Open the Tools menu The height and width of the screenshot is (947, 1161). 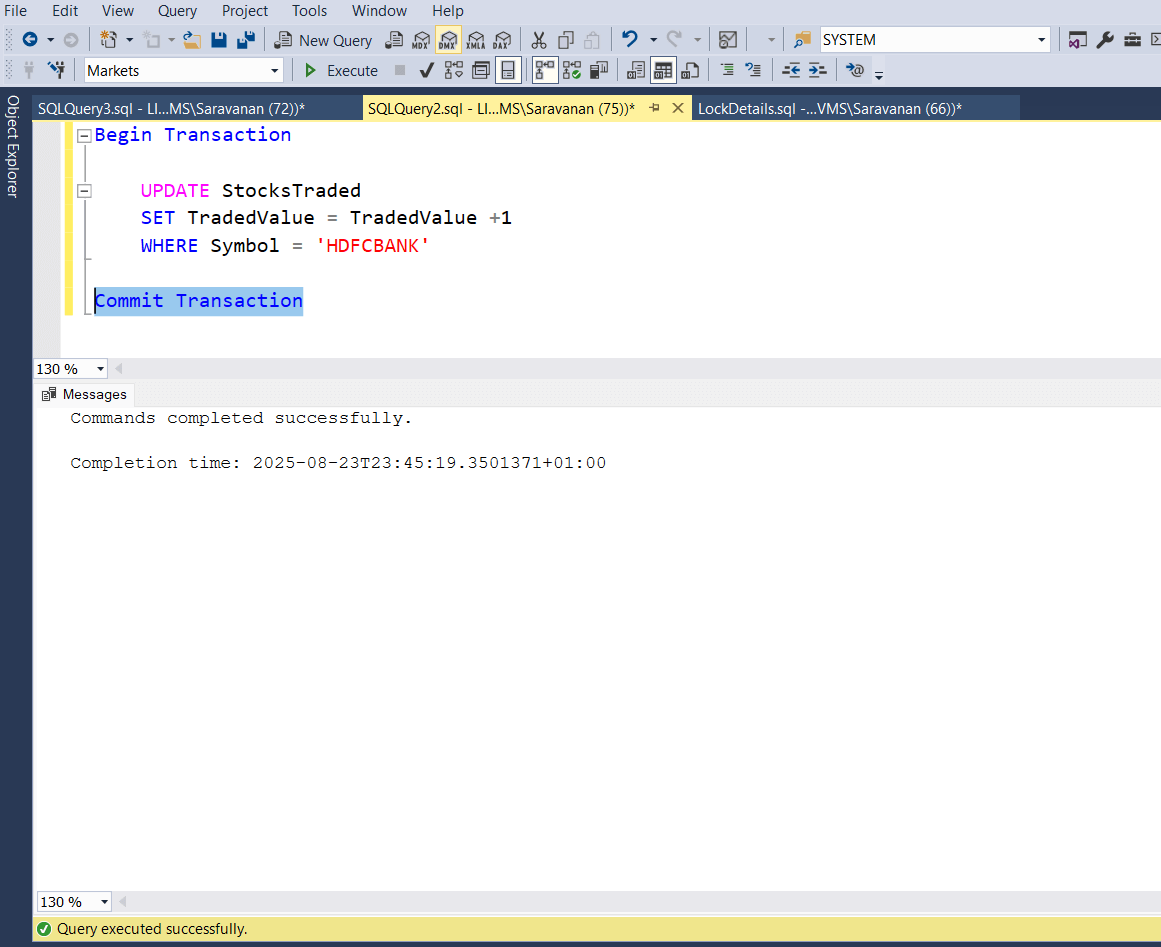(x=309, y=10)
